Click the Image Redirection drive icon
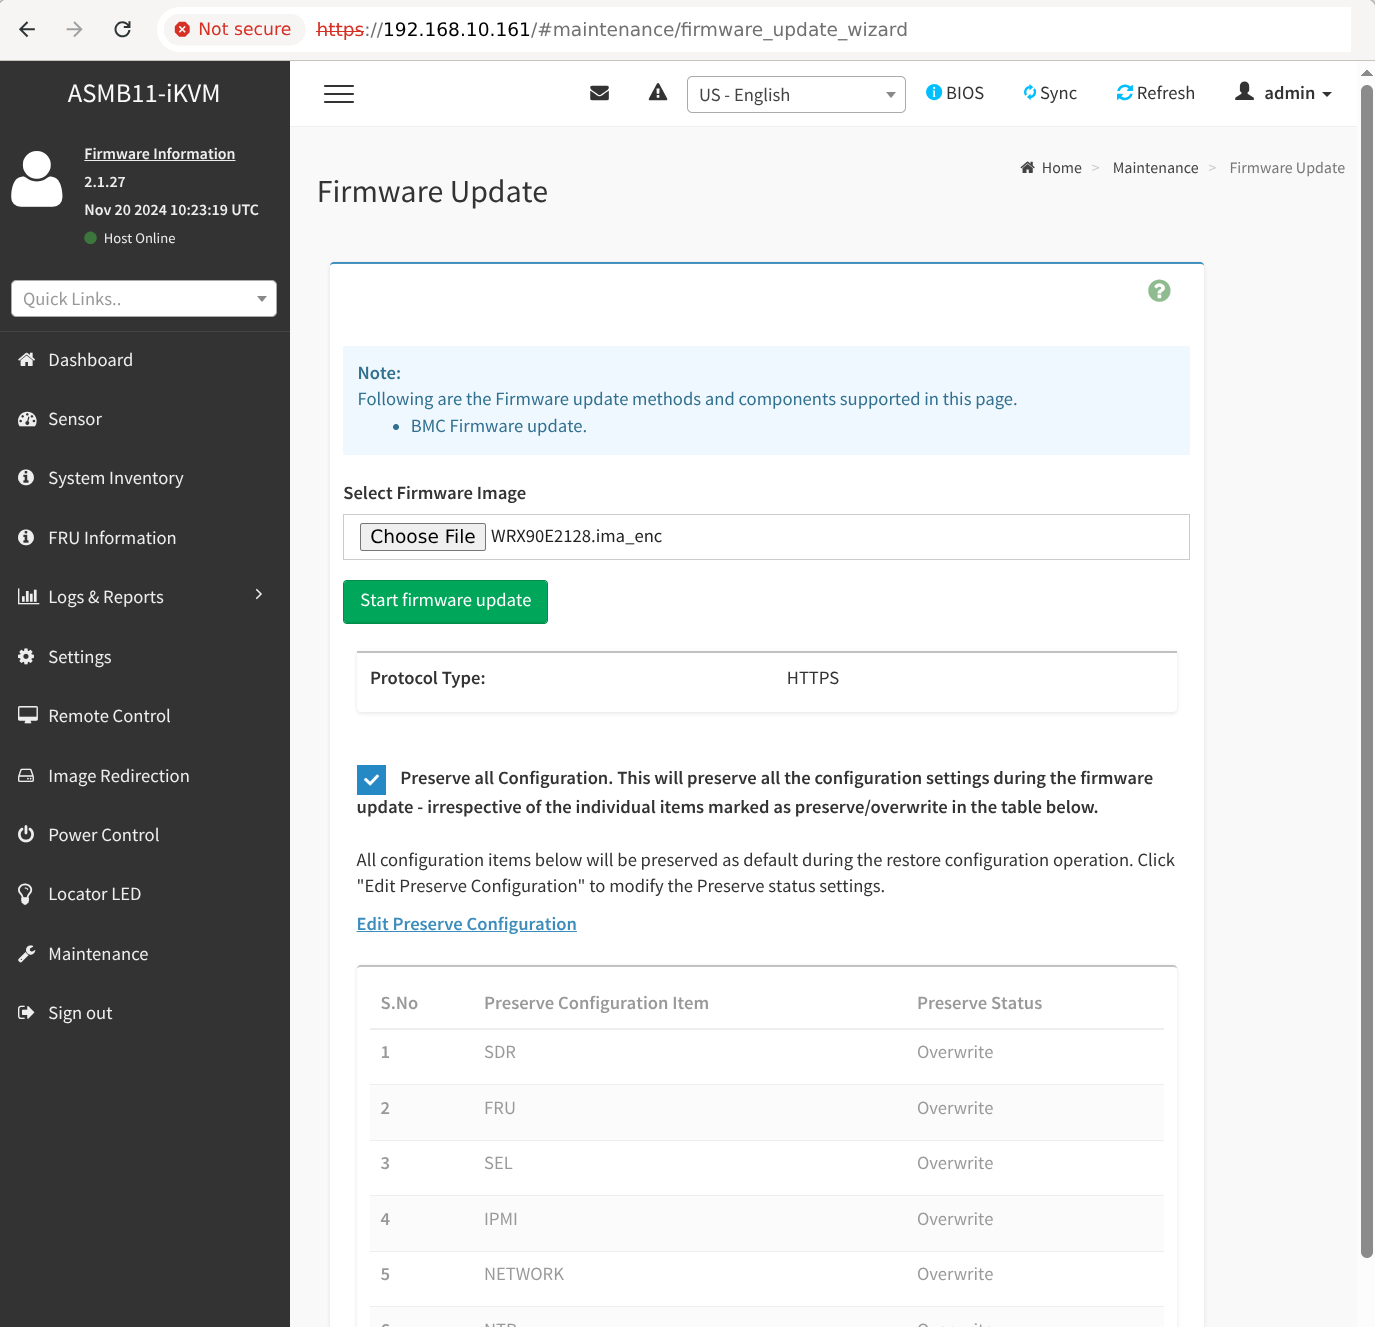The height and width of the screenshot is (1327, 1375). click(x=27, y=775)
